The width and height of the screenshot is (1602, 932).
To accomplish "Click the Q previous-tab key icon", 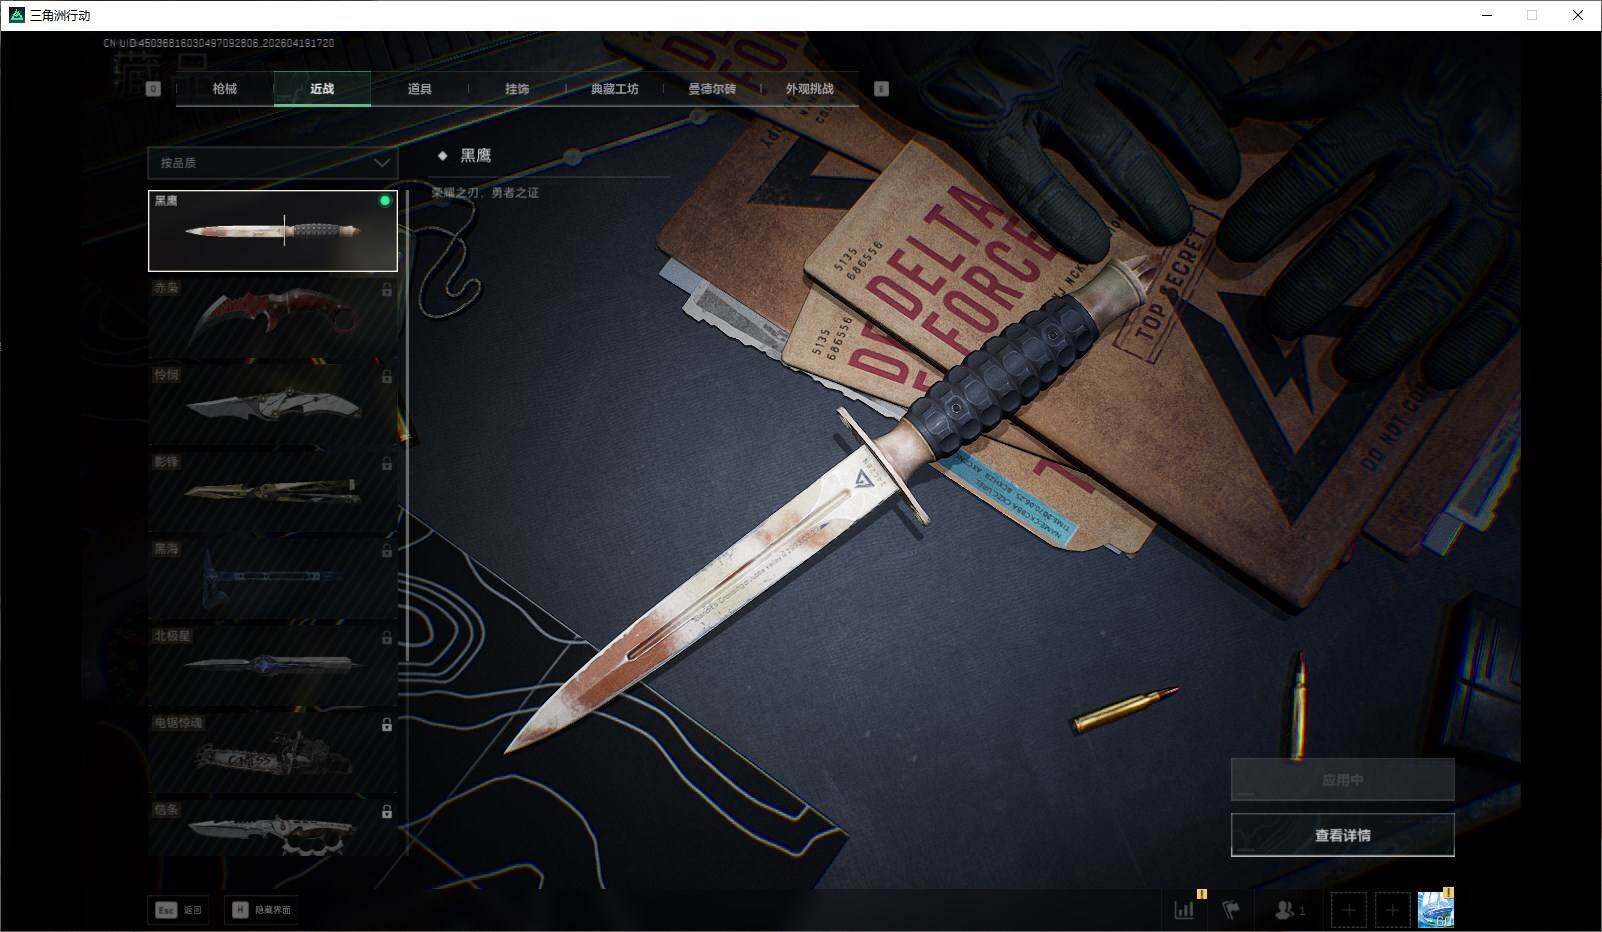I will (x=153, y=89).
